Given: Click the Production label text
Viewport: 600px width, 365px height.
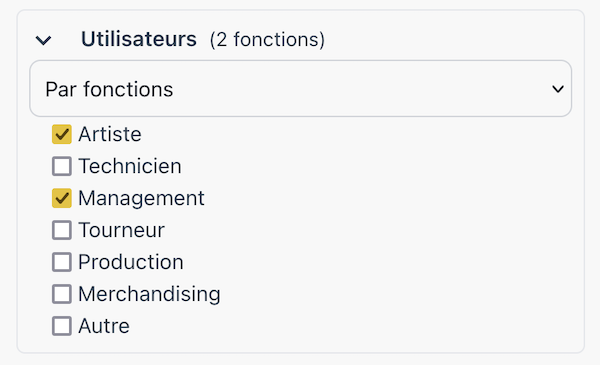Looking at the screenshot, I should coord(131,262).
